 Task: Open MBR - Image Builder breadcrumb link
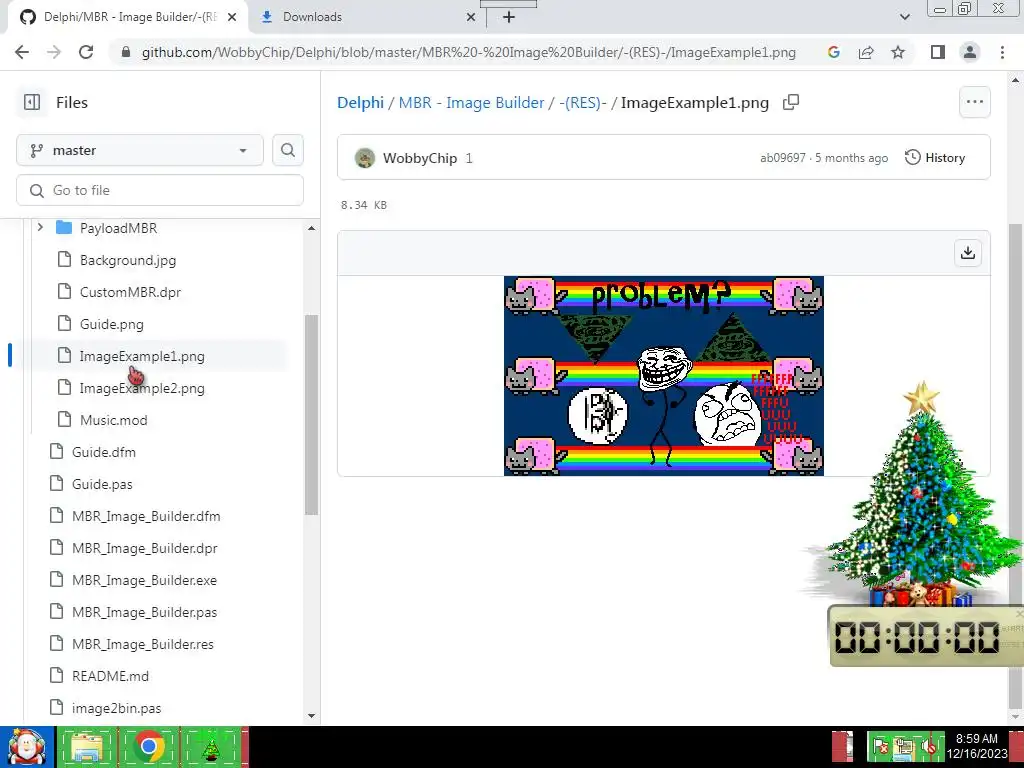point(472,103)
